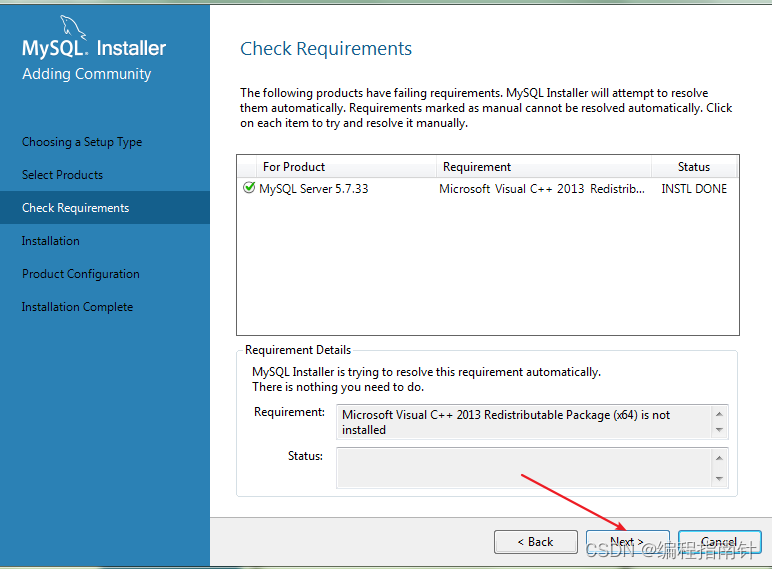Click the MySQL dolphin logo
Viewport: 772px width, 569px height.
[73, 27]
